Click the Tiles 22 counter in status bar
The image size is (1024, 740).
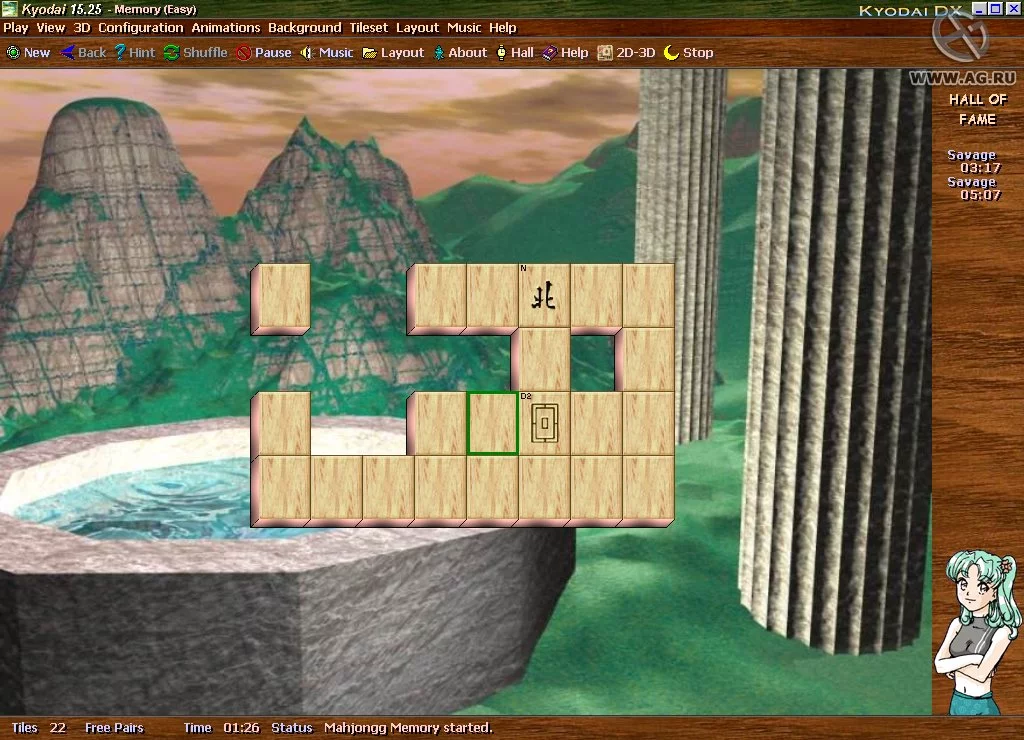click(x=39, y=728)
